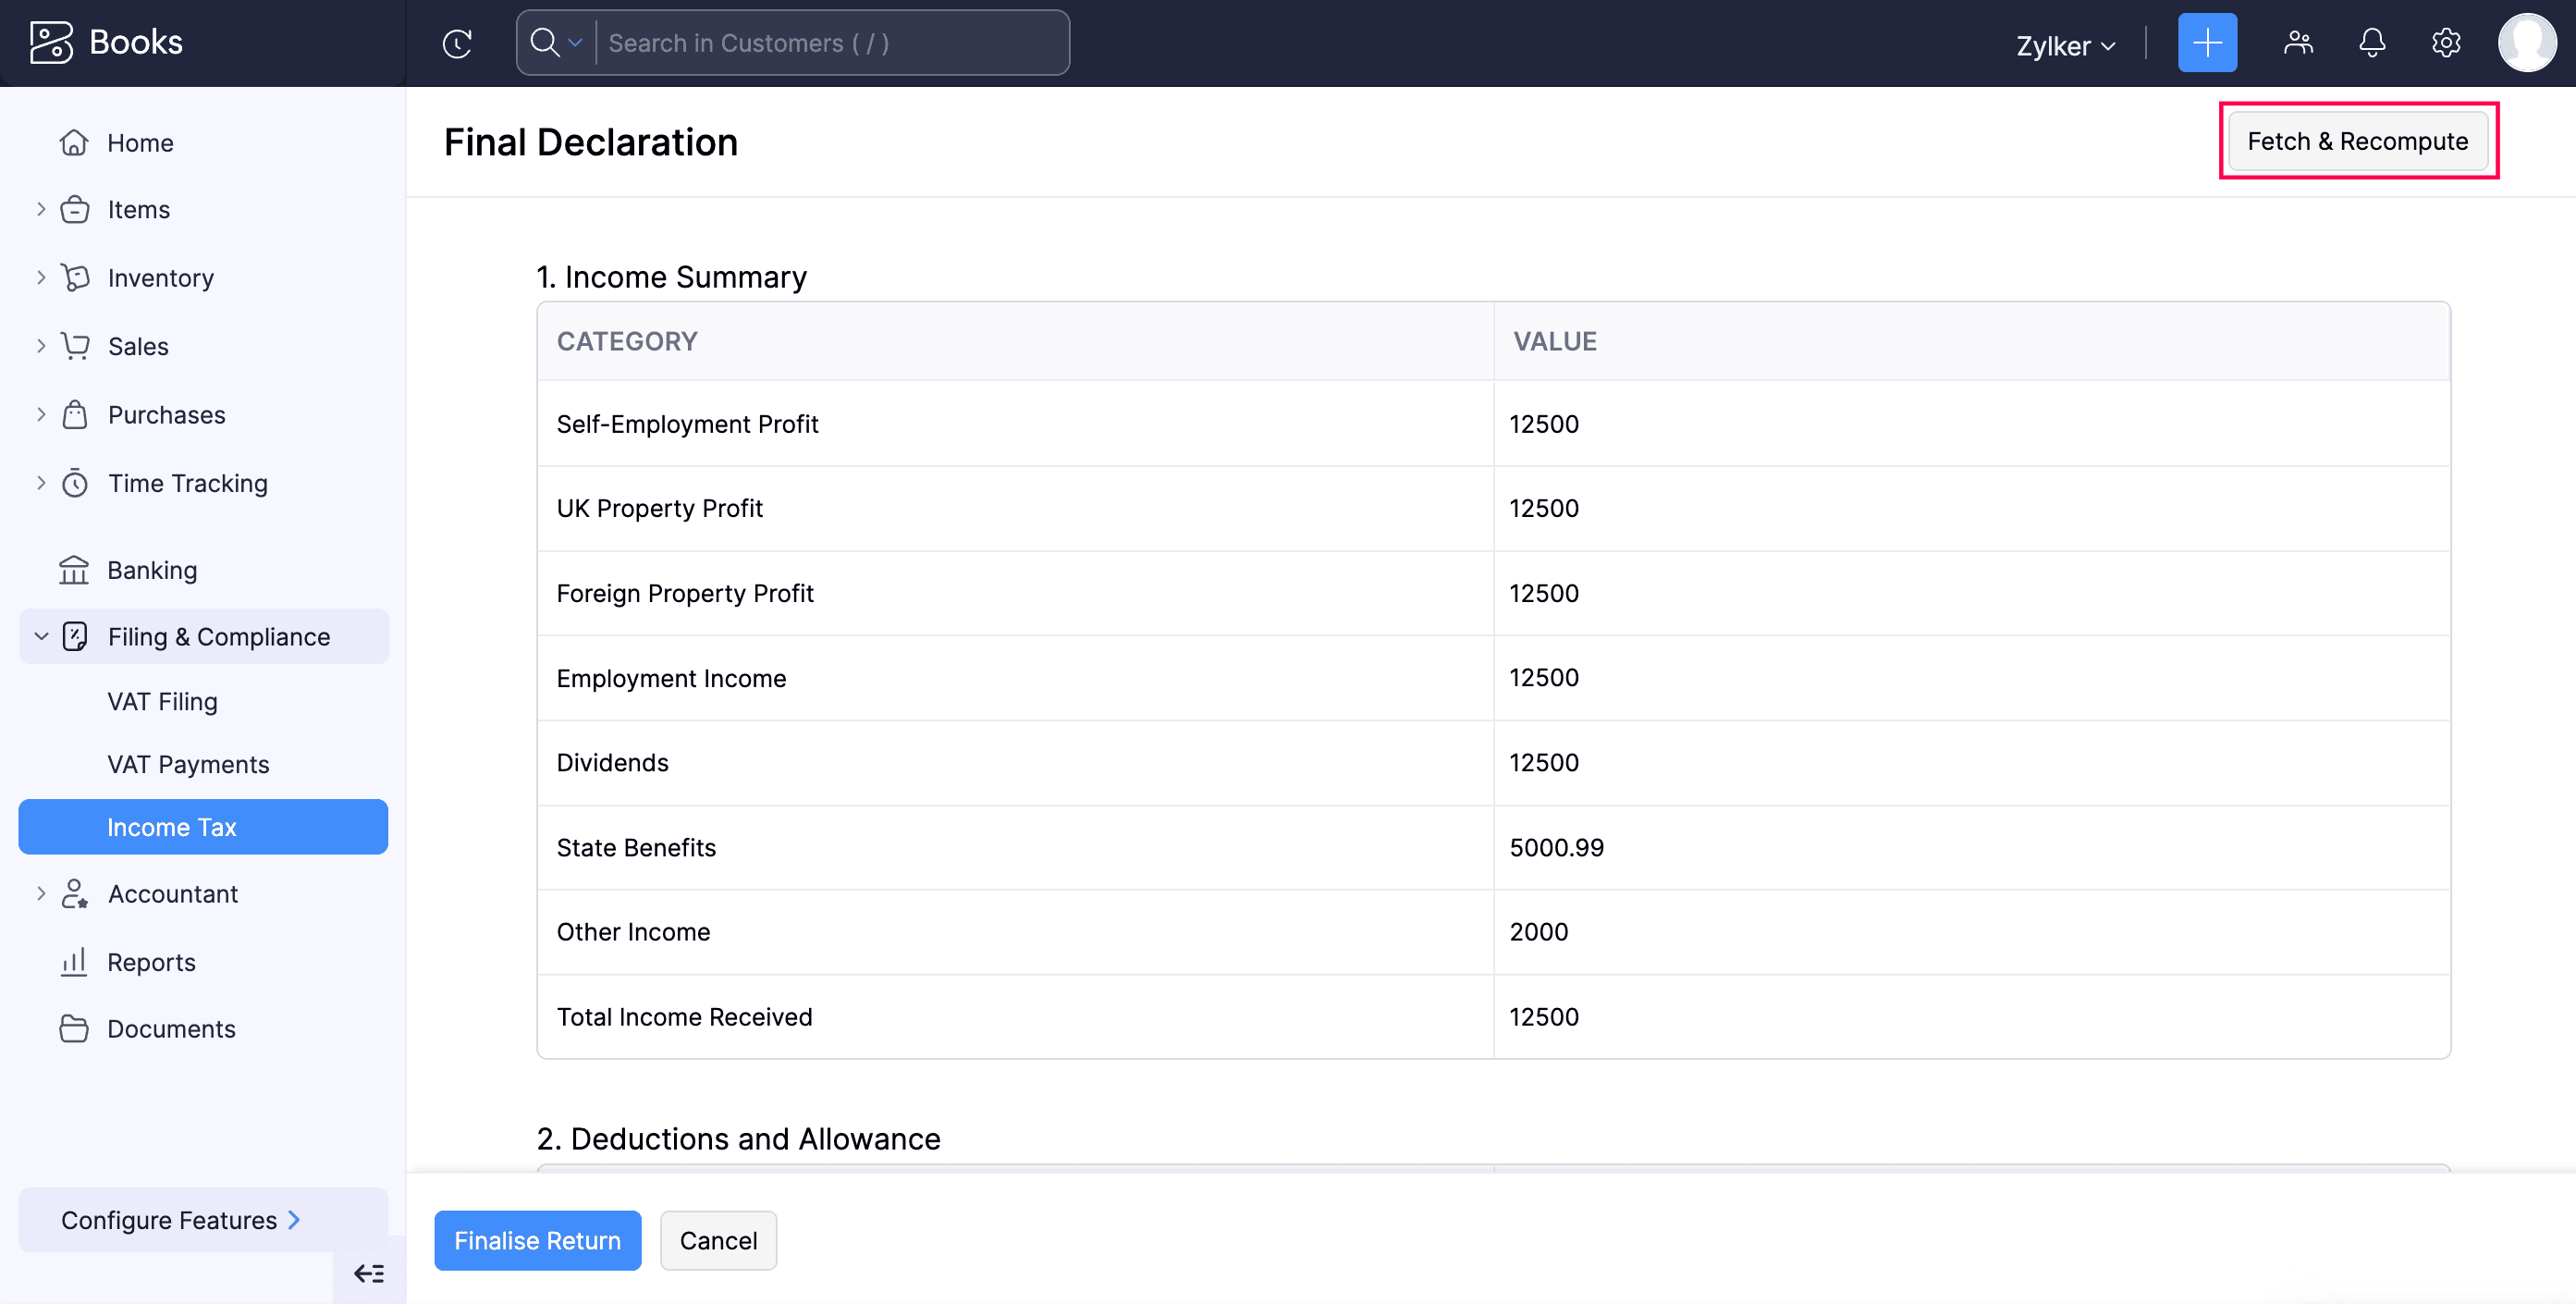Open the settings gear icon
The image size is (2576, 1304).
[2445, 43]
